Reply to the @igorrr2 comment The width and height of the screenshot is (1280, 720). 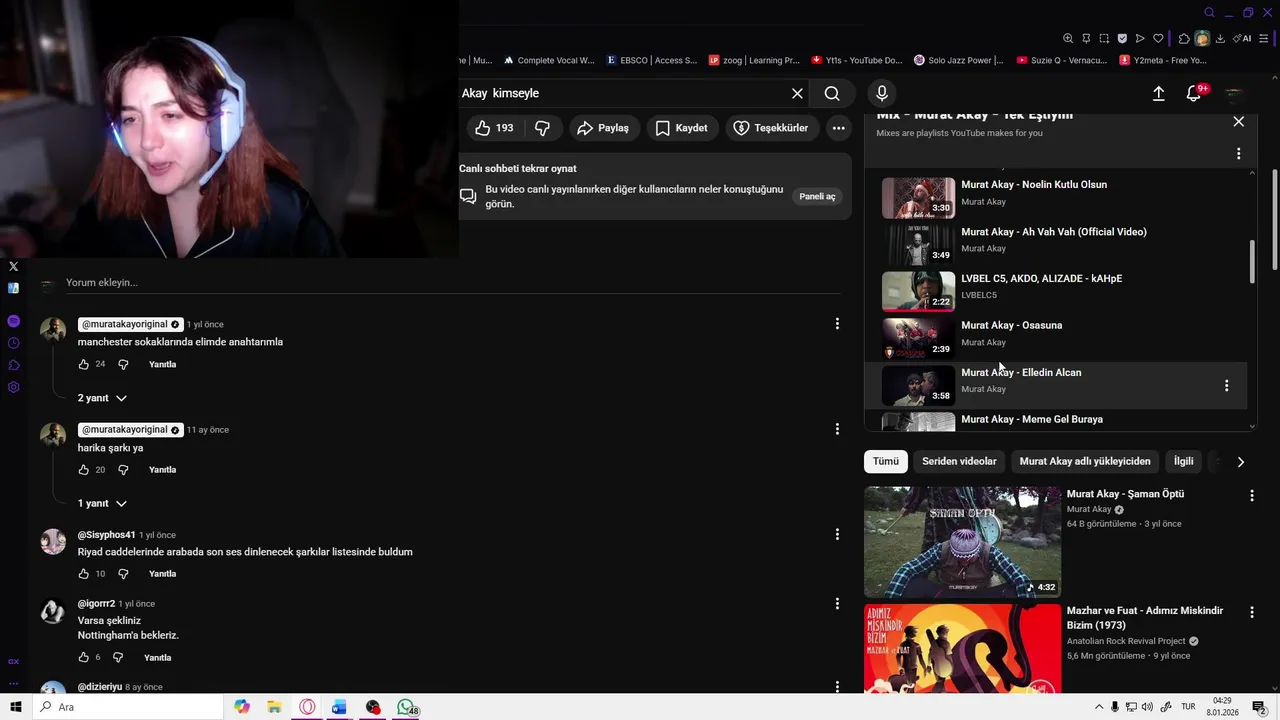tap(157, 658)
